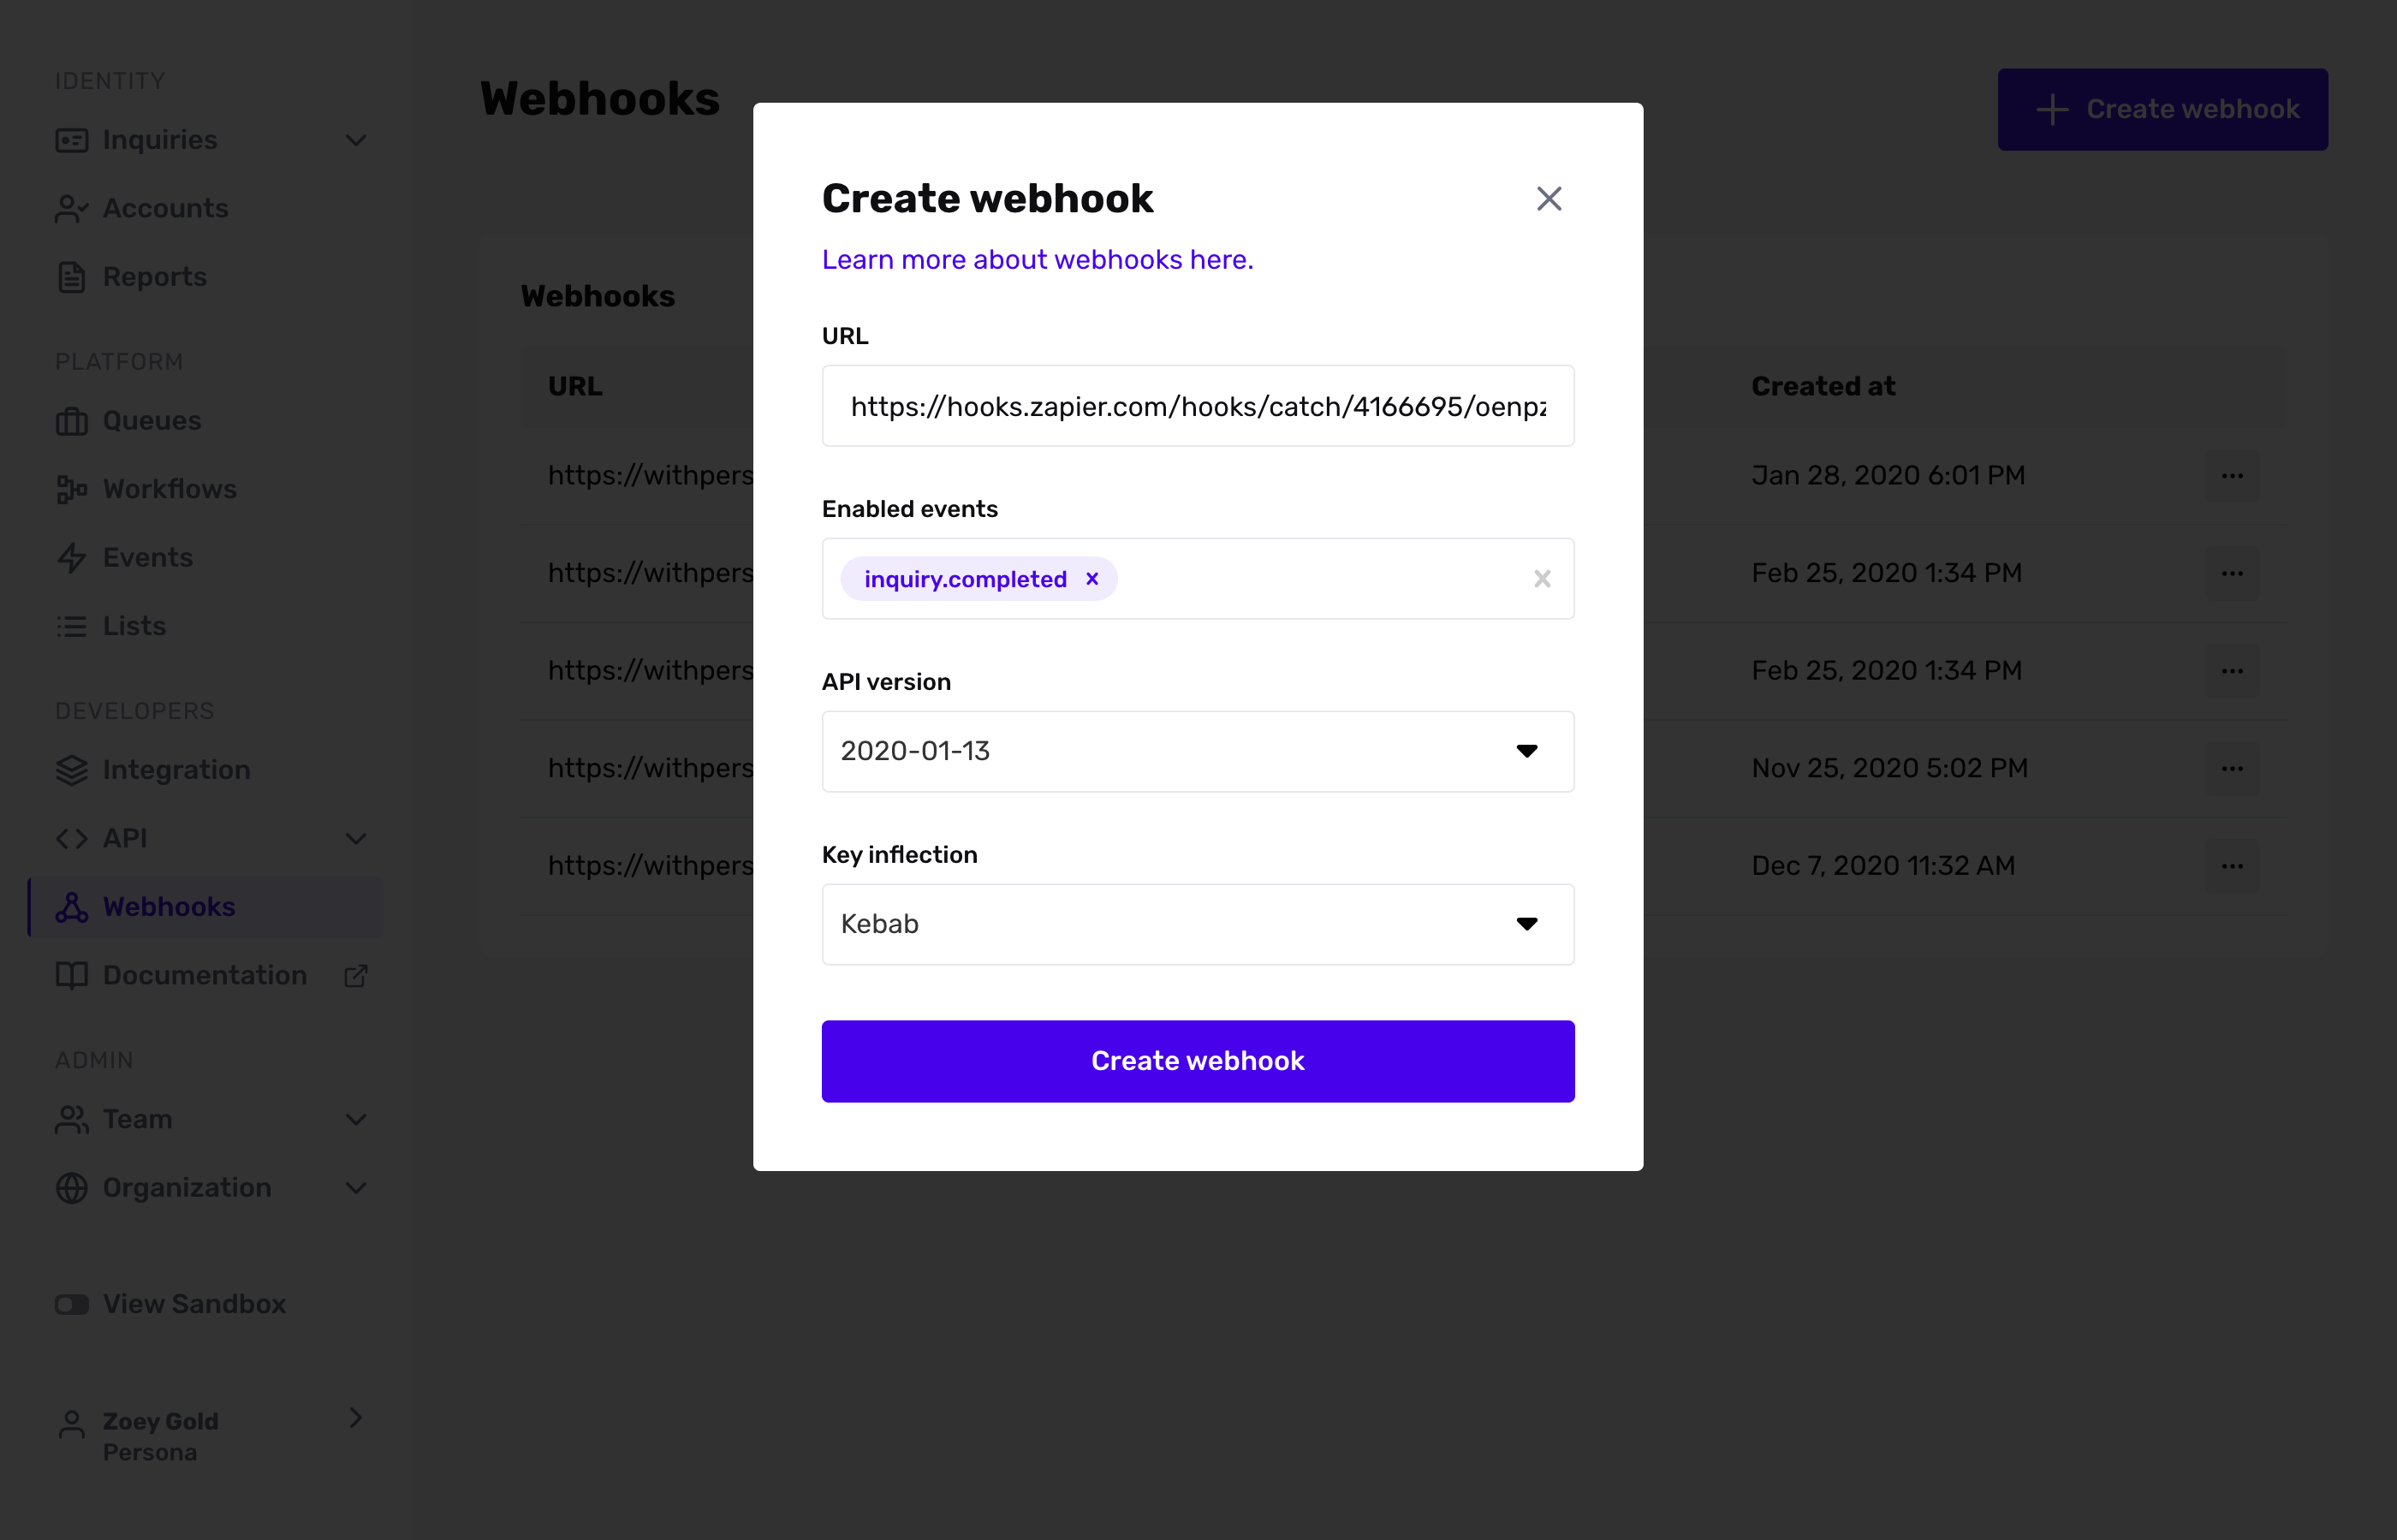Toggle the Enabled events field clear button
The height and width of the screenshot is (1540, 2397).
1539,578
